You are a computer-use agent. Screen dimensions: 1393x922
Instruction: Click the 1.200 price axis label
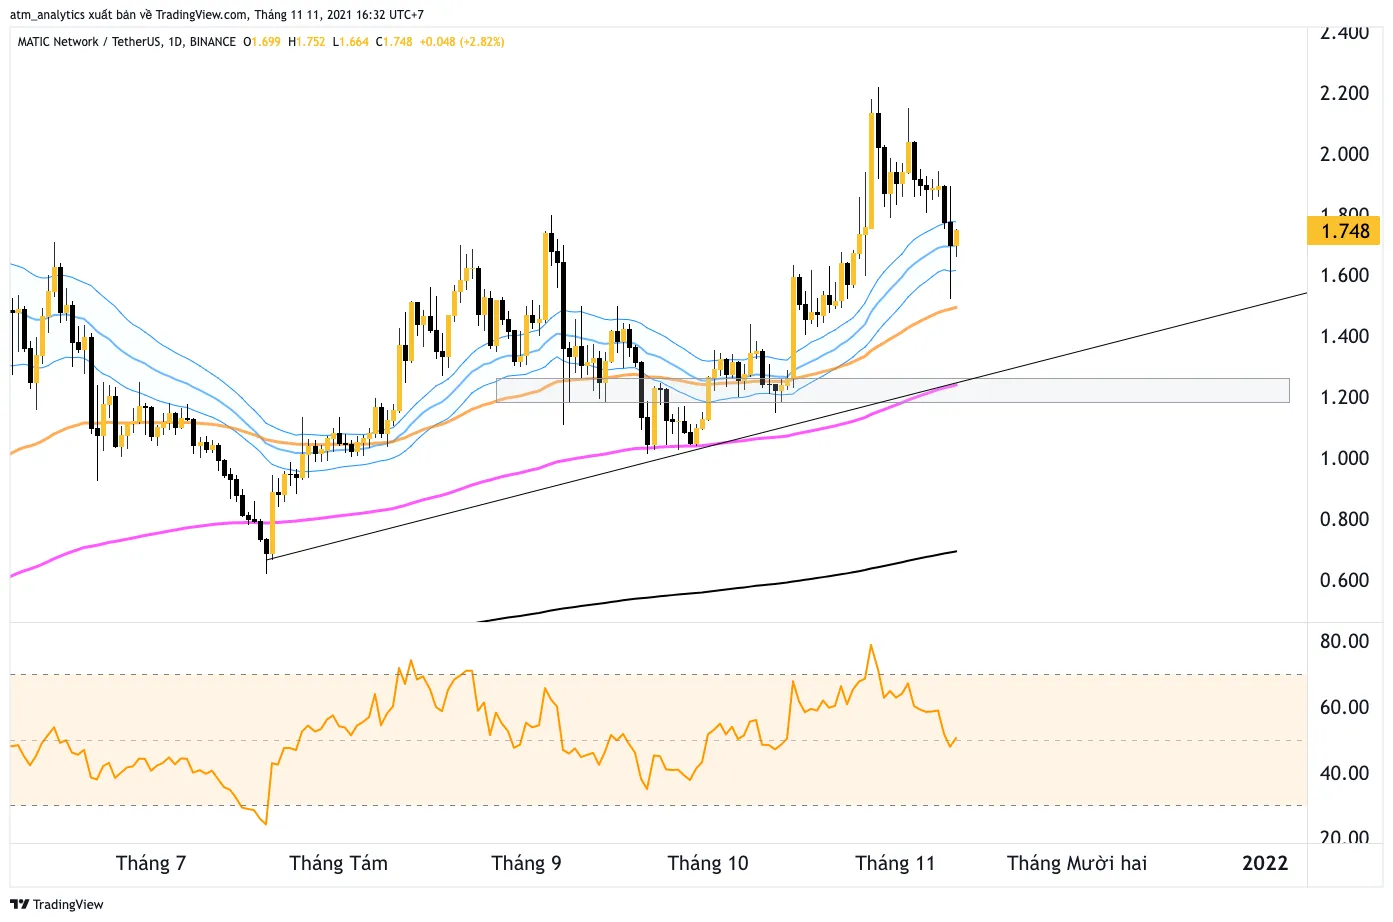(1344, 397)
